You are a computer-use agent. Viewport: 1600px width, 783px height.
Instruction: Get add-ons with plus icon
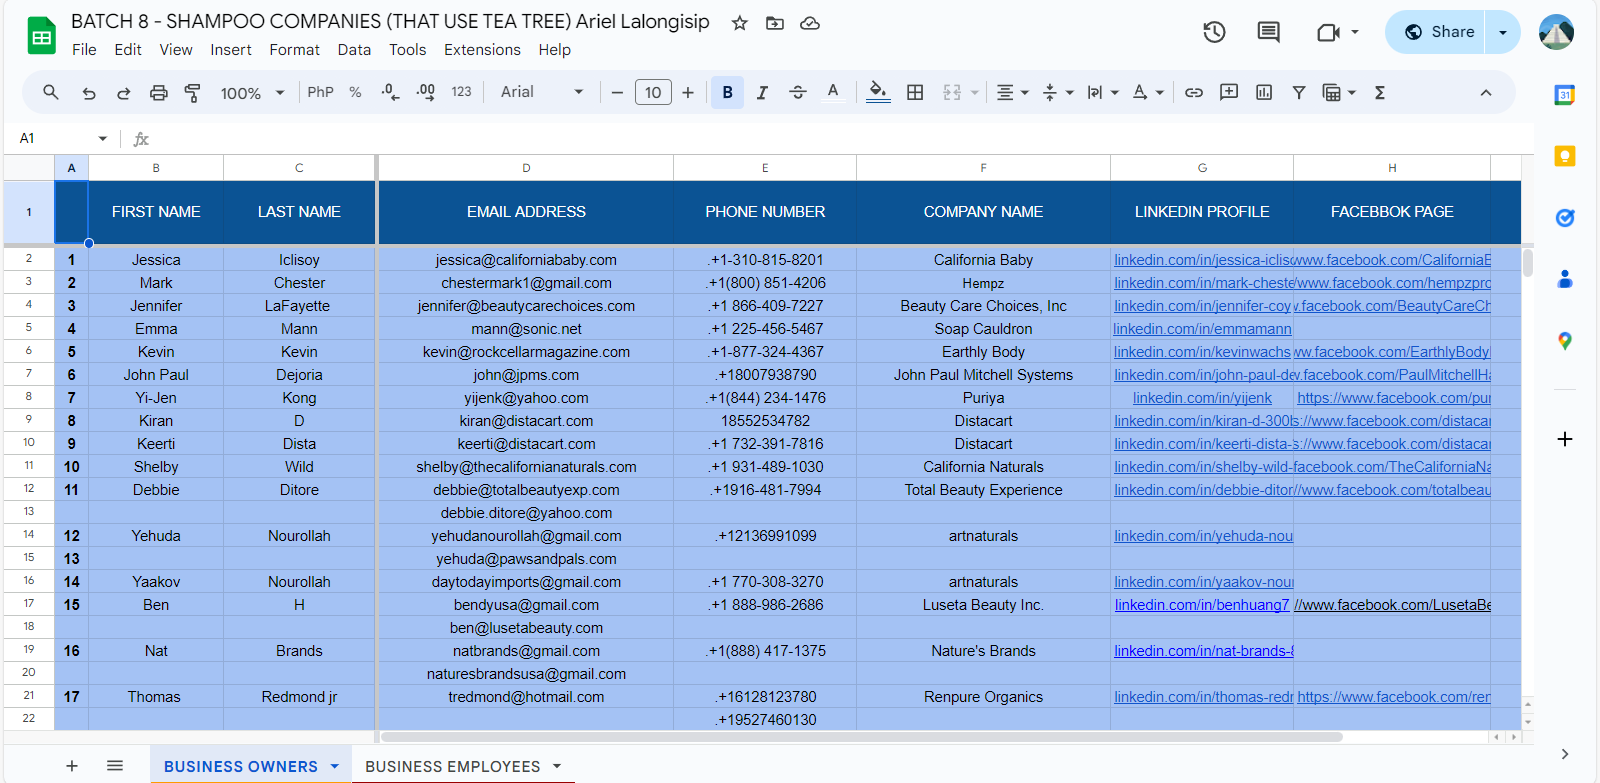click(x=1565, y=439)
